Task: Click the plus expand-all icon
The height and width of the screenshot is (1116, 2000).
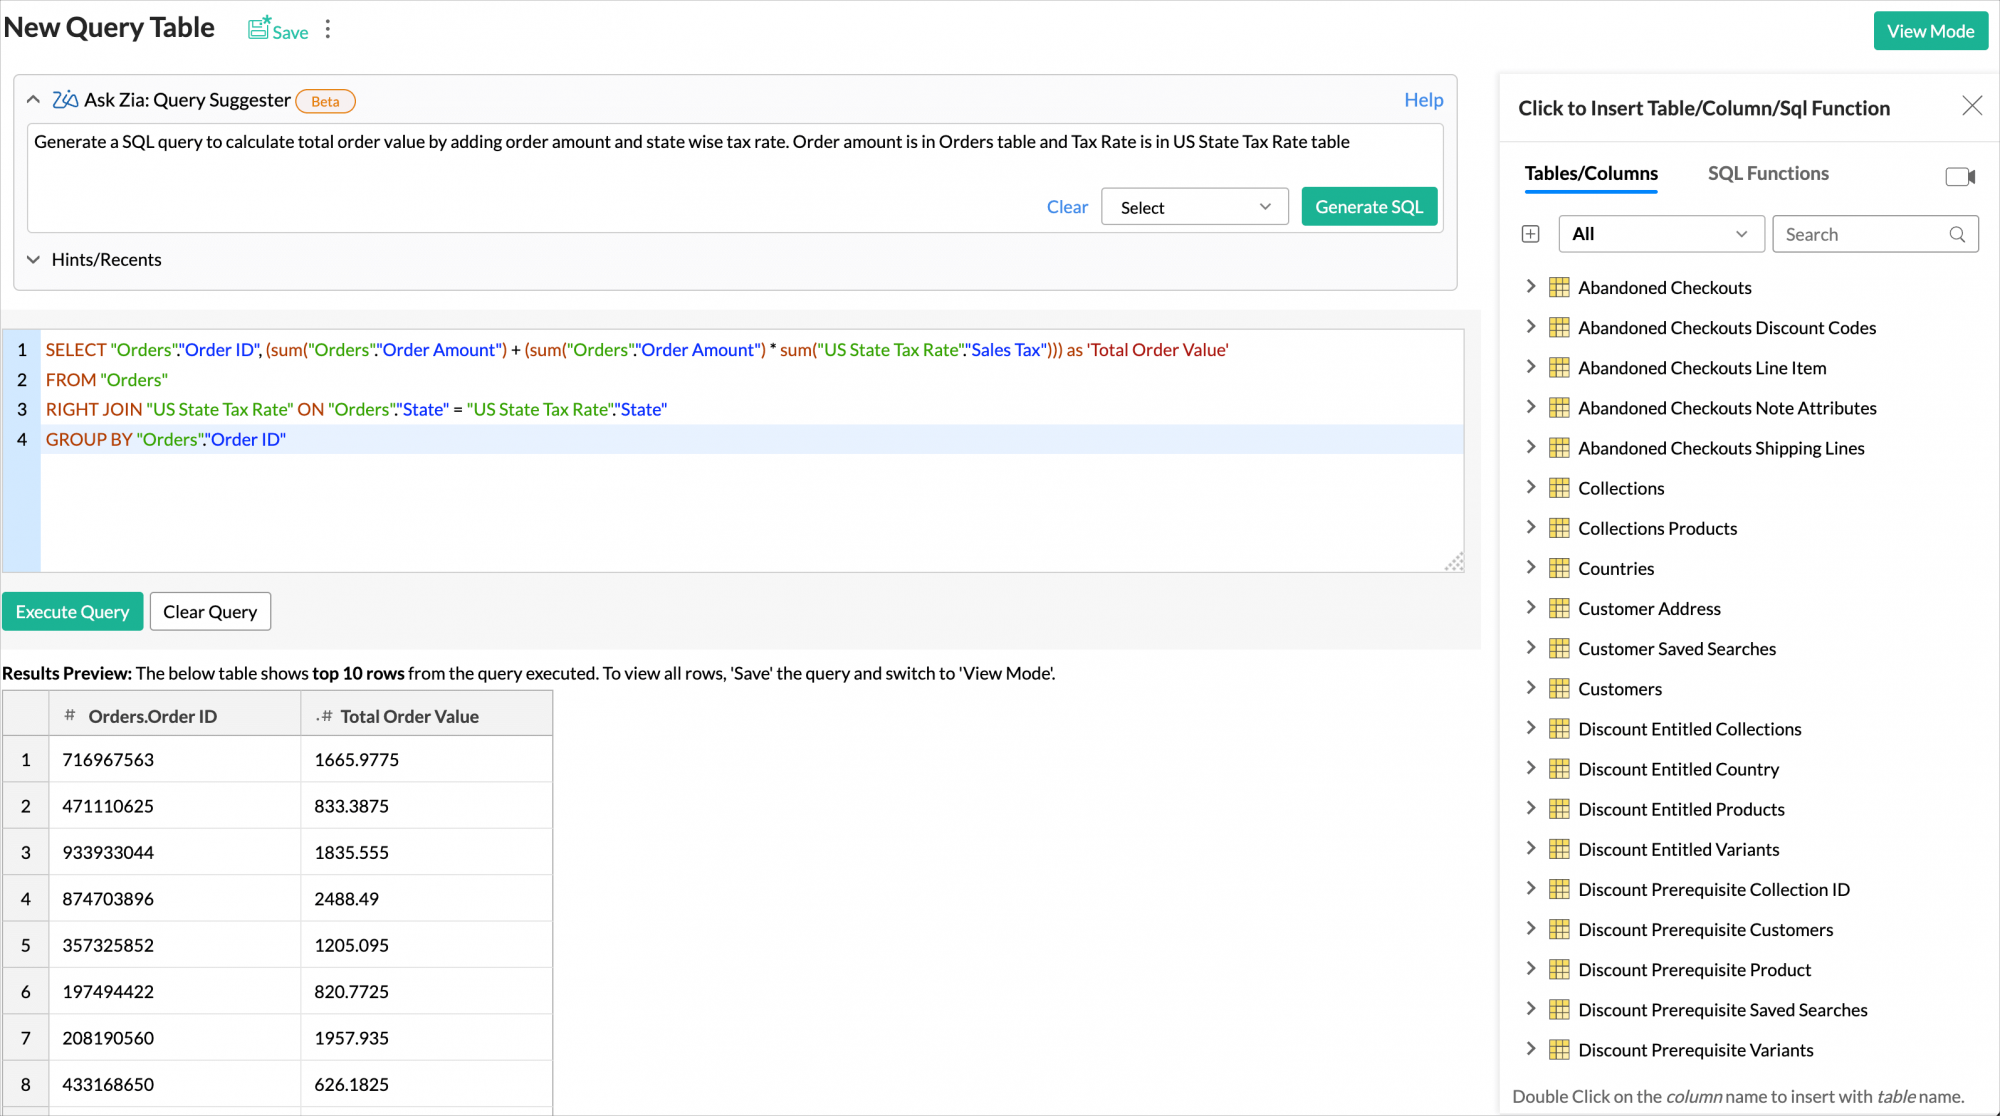Action: point(1530,234)
